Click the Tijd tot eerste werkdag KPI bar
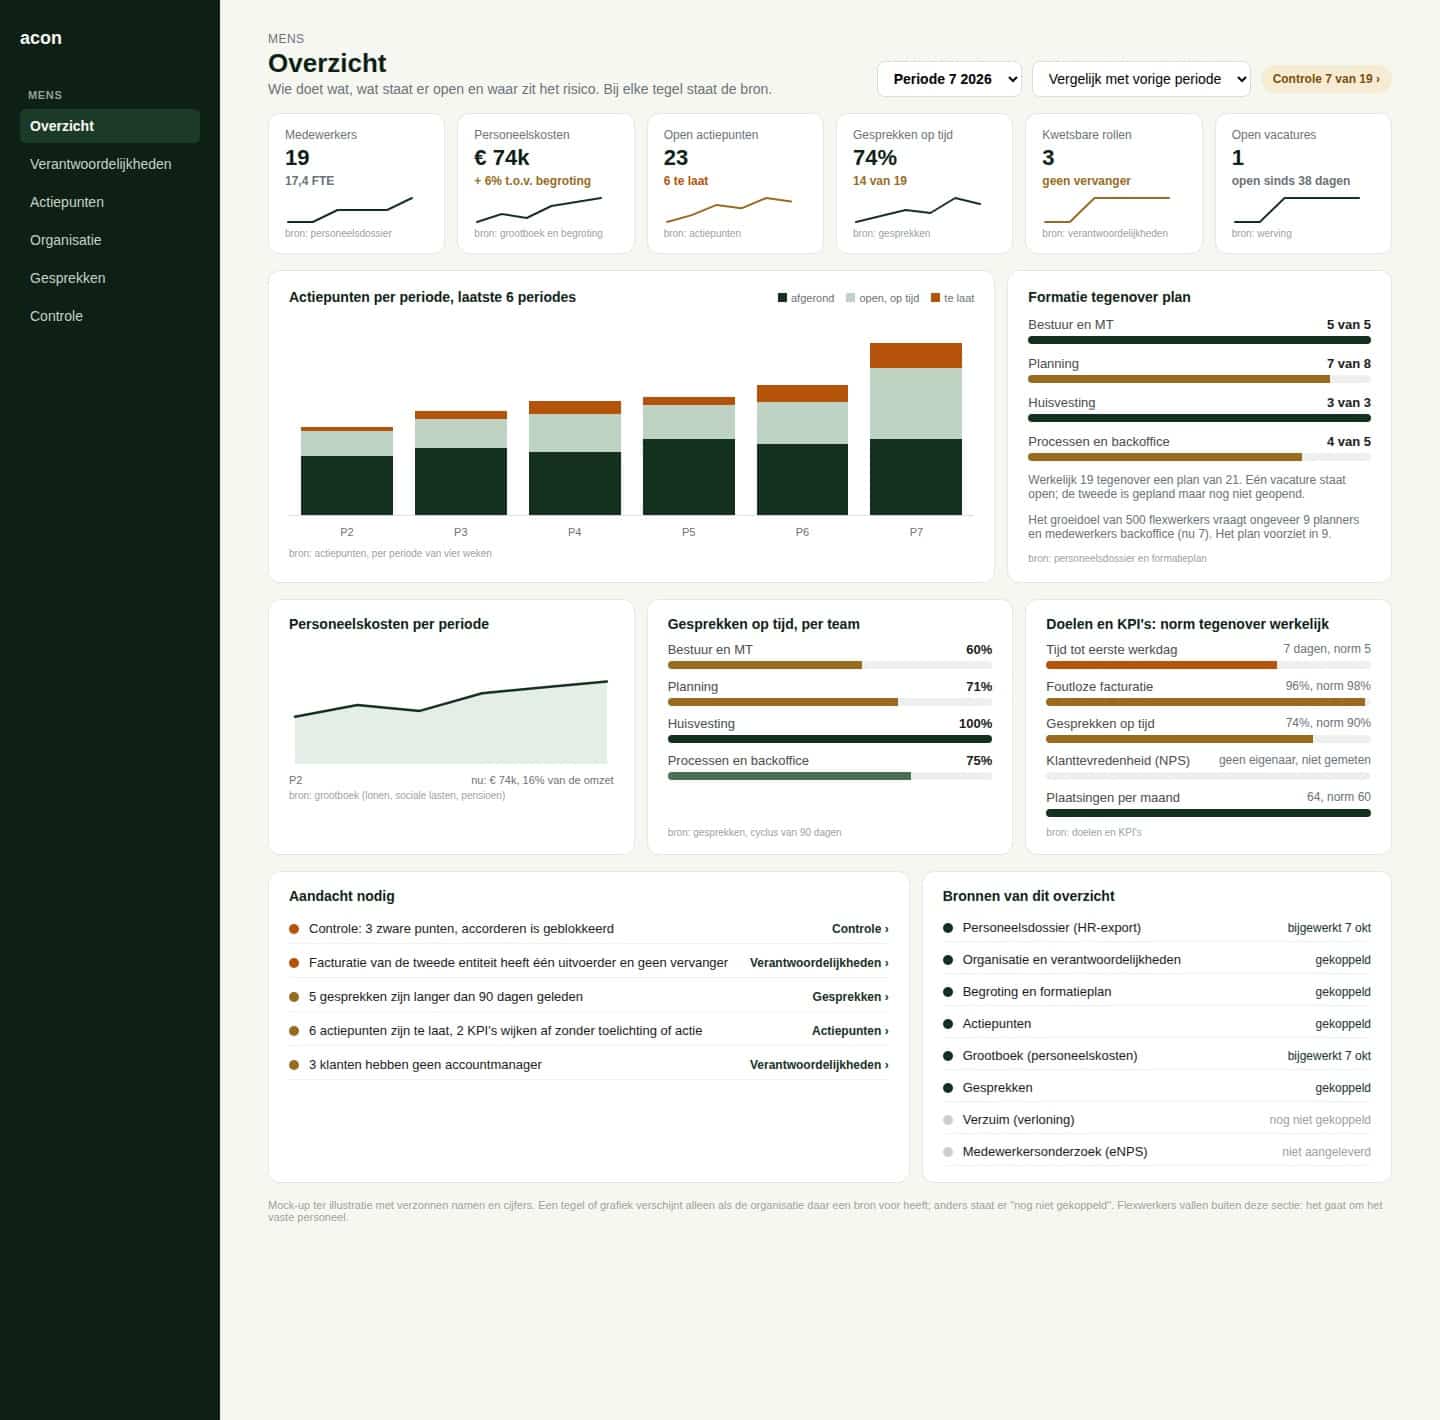Screen dimensions: 1440x1420 pyautogui.click(x=1208, y=665)
